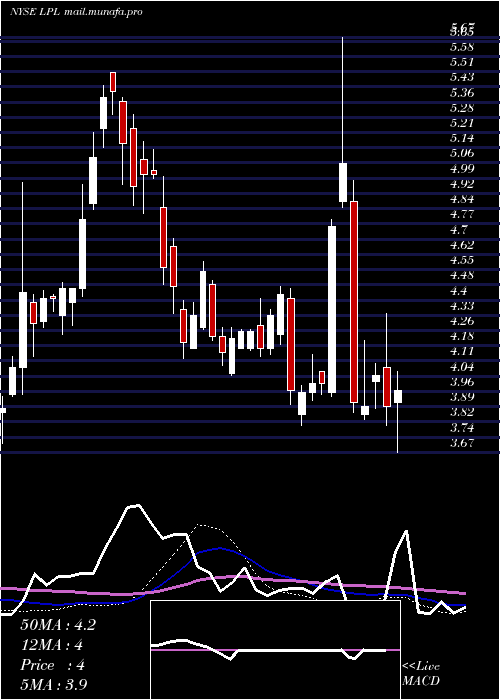Click the 4.4 price axis label
Screen dimensions: 500x700
[459, 291]
